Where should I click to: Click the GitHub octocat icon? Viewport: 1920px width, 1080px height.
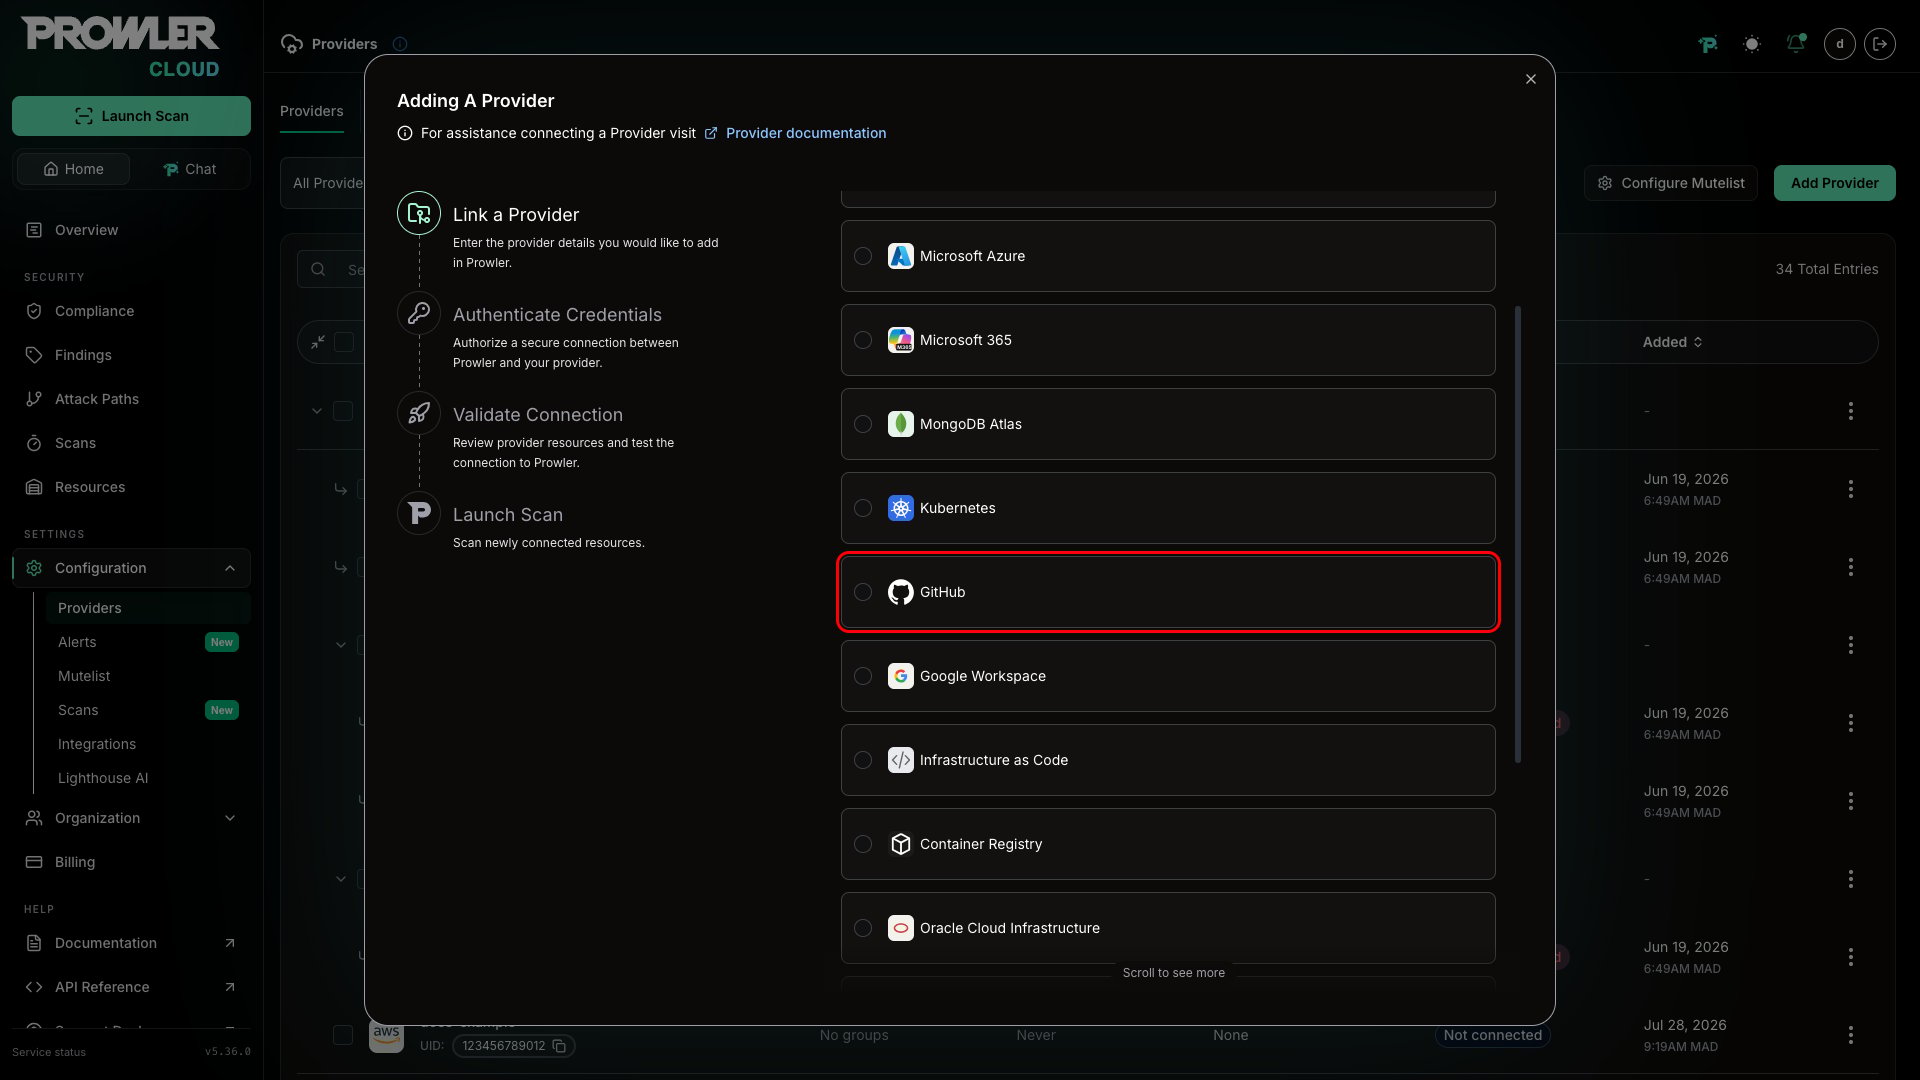tap(901, 592)
